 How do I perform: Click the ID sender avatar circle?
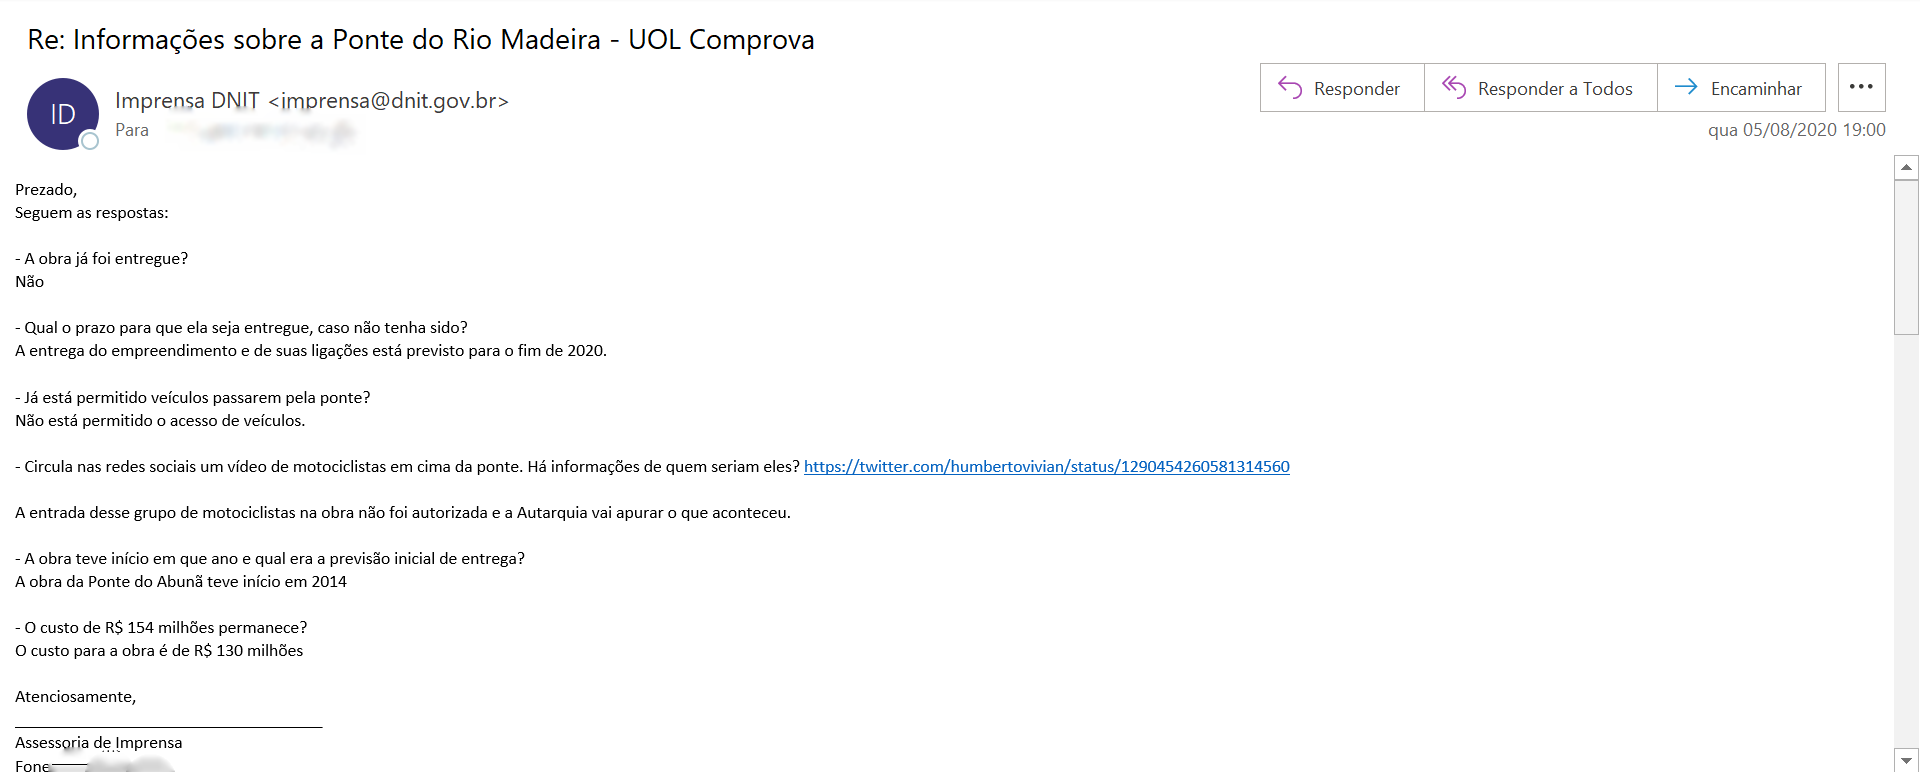[x=63, y=114]
